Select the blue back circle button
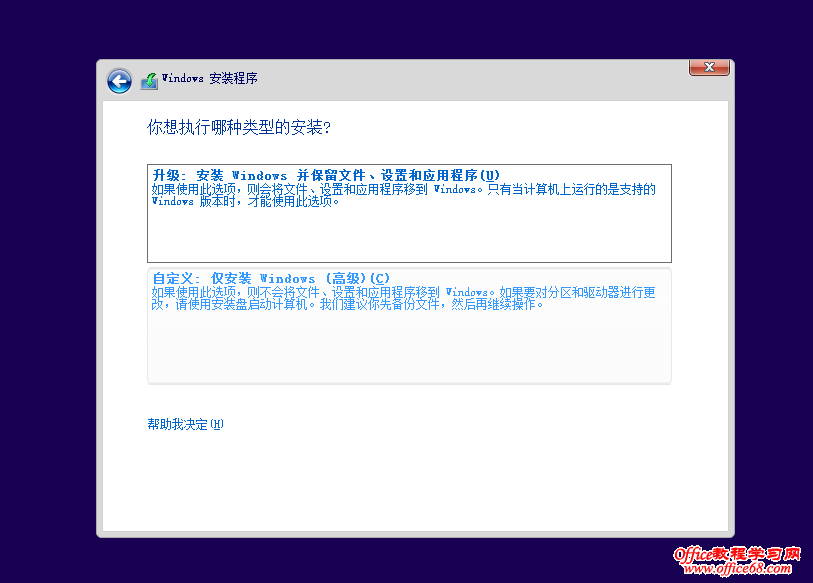813x583 pixels. pos(118,81)
